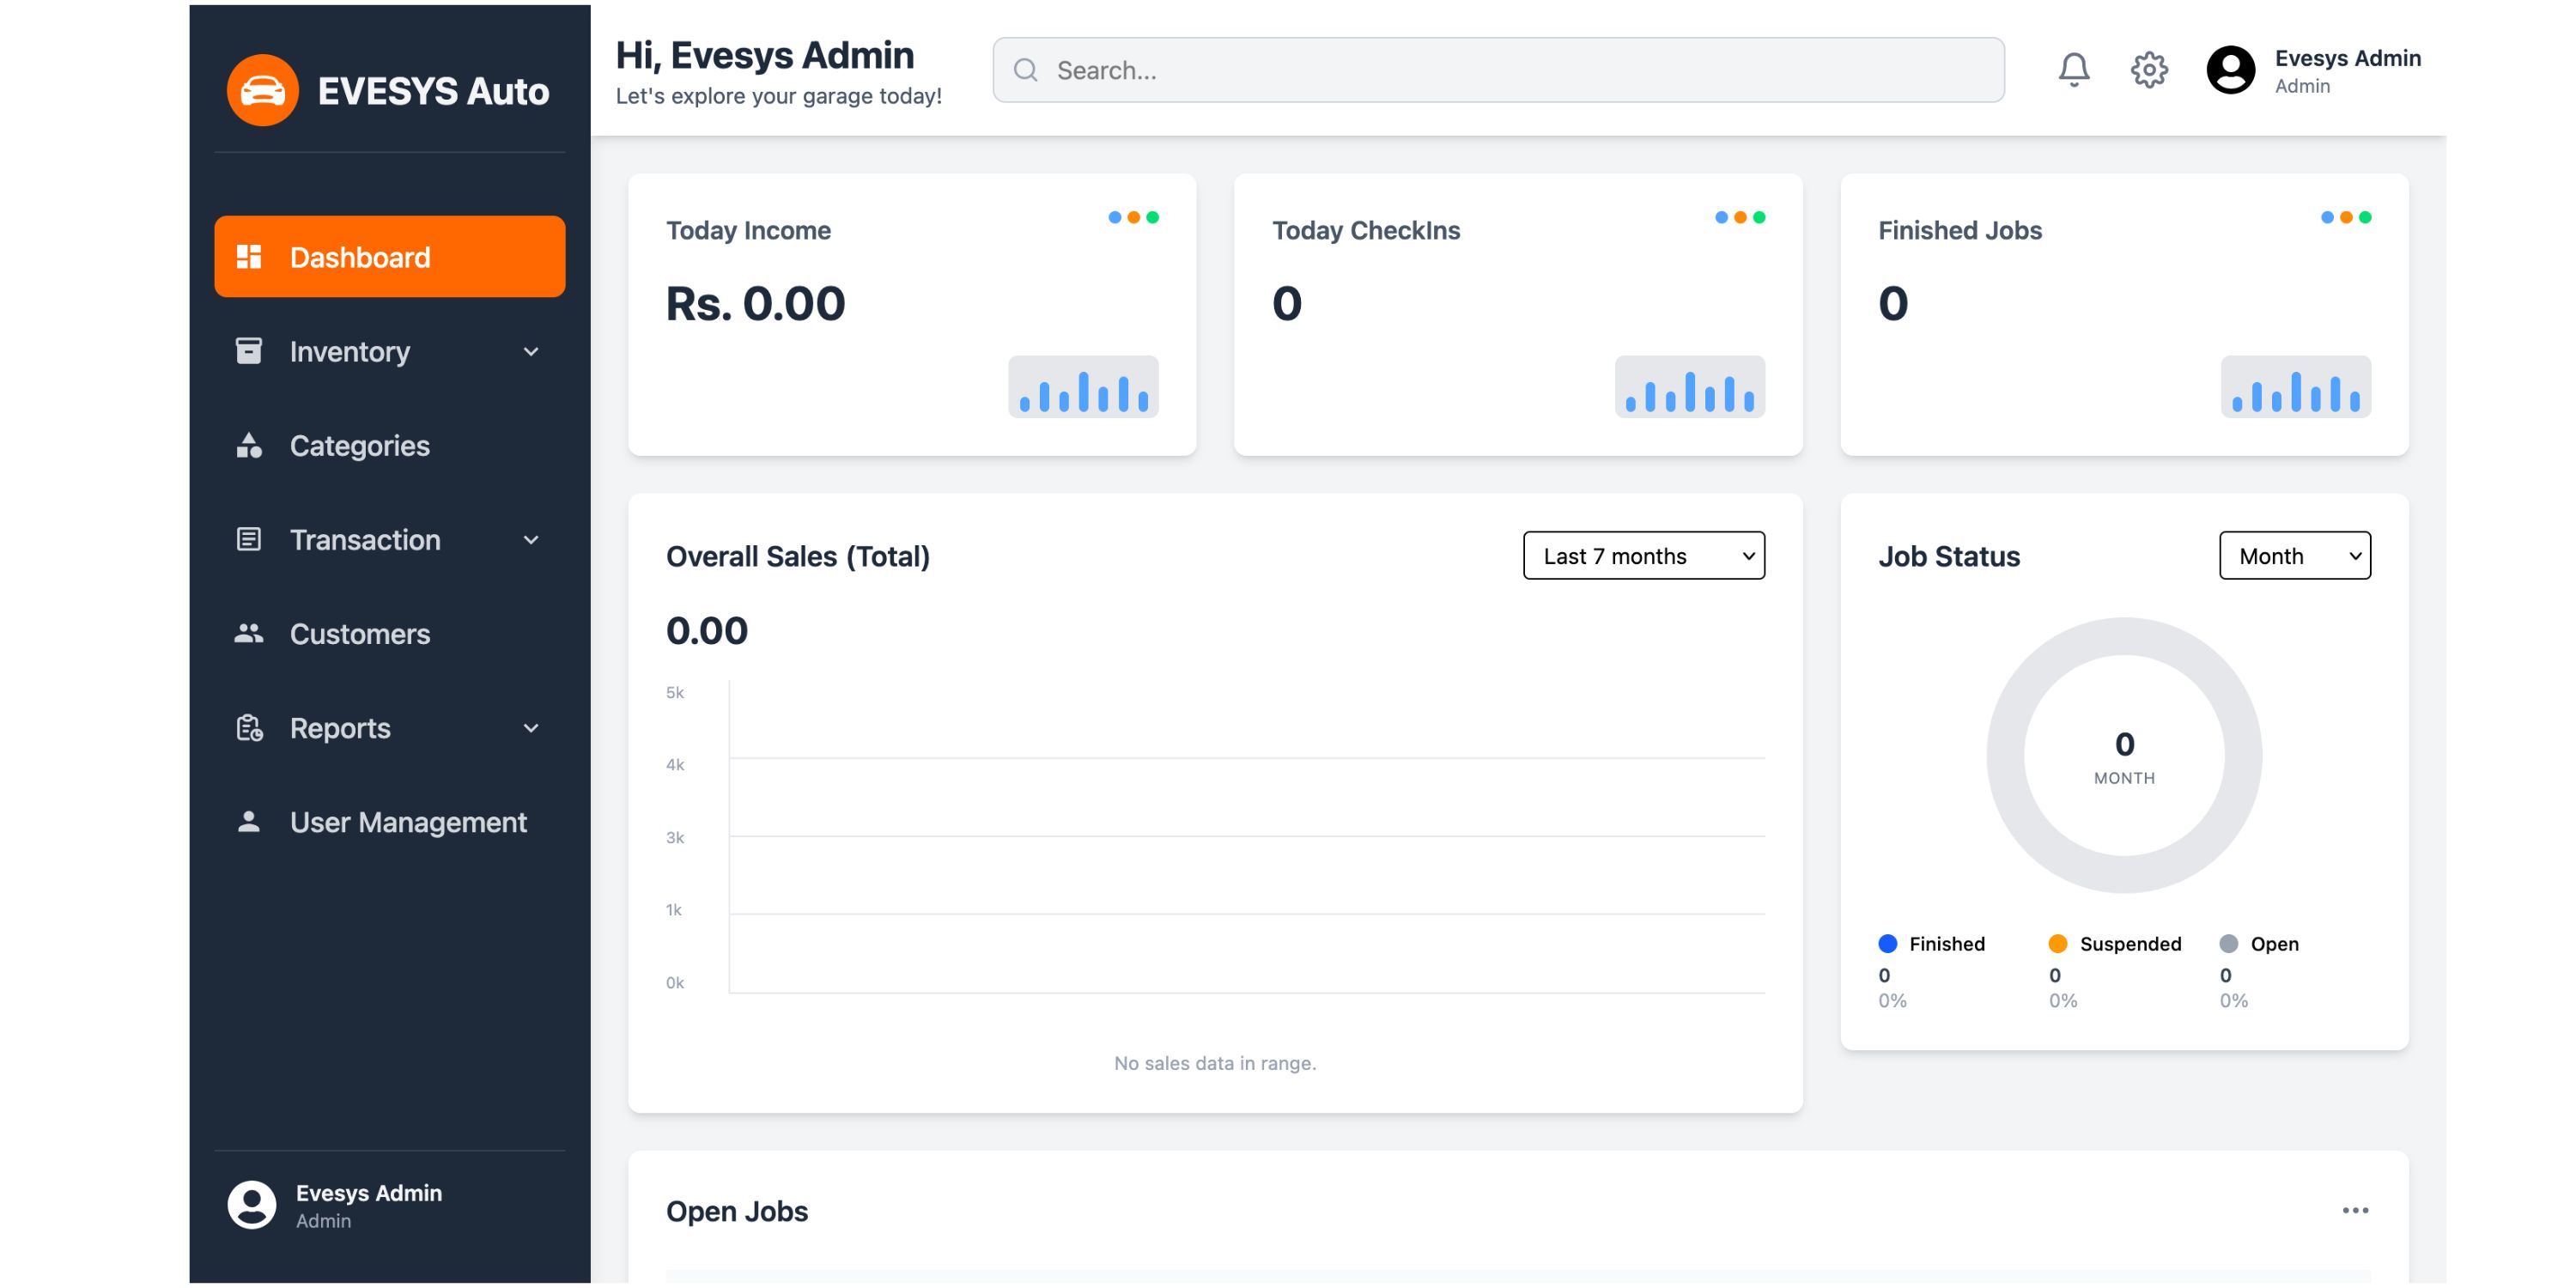This screenshot has width=2576, height=1288.
Task: Open the Categories page
Action: (359, 446)
